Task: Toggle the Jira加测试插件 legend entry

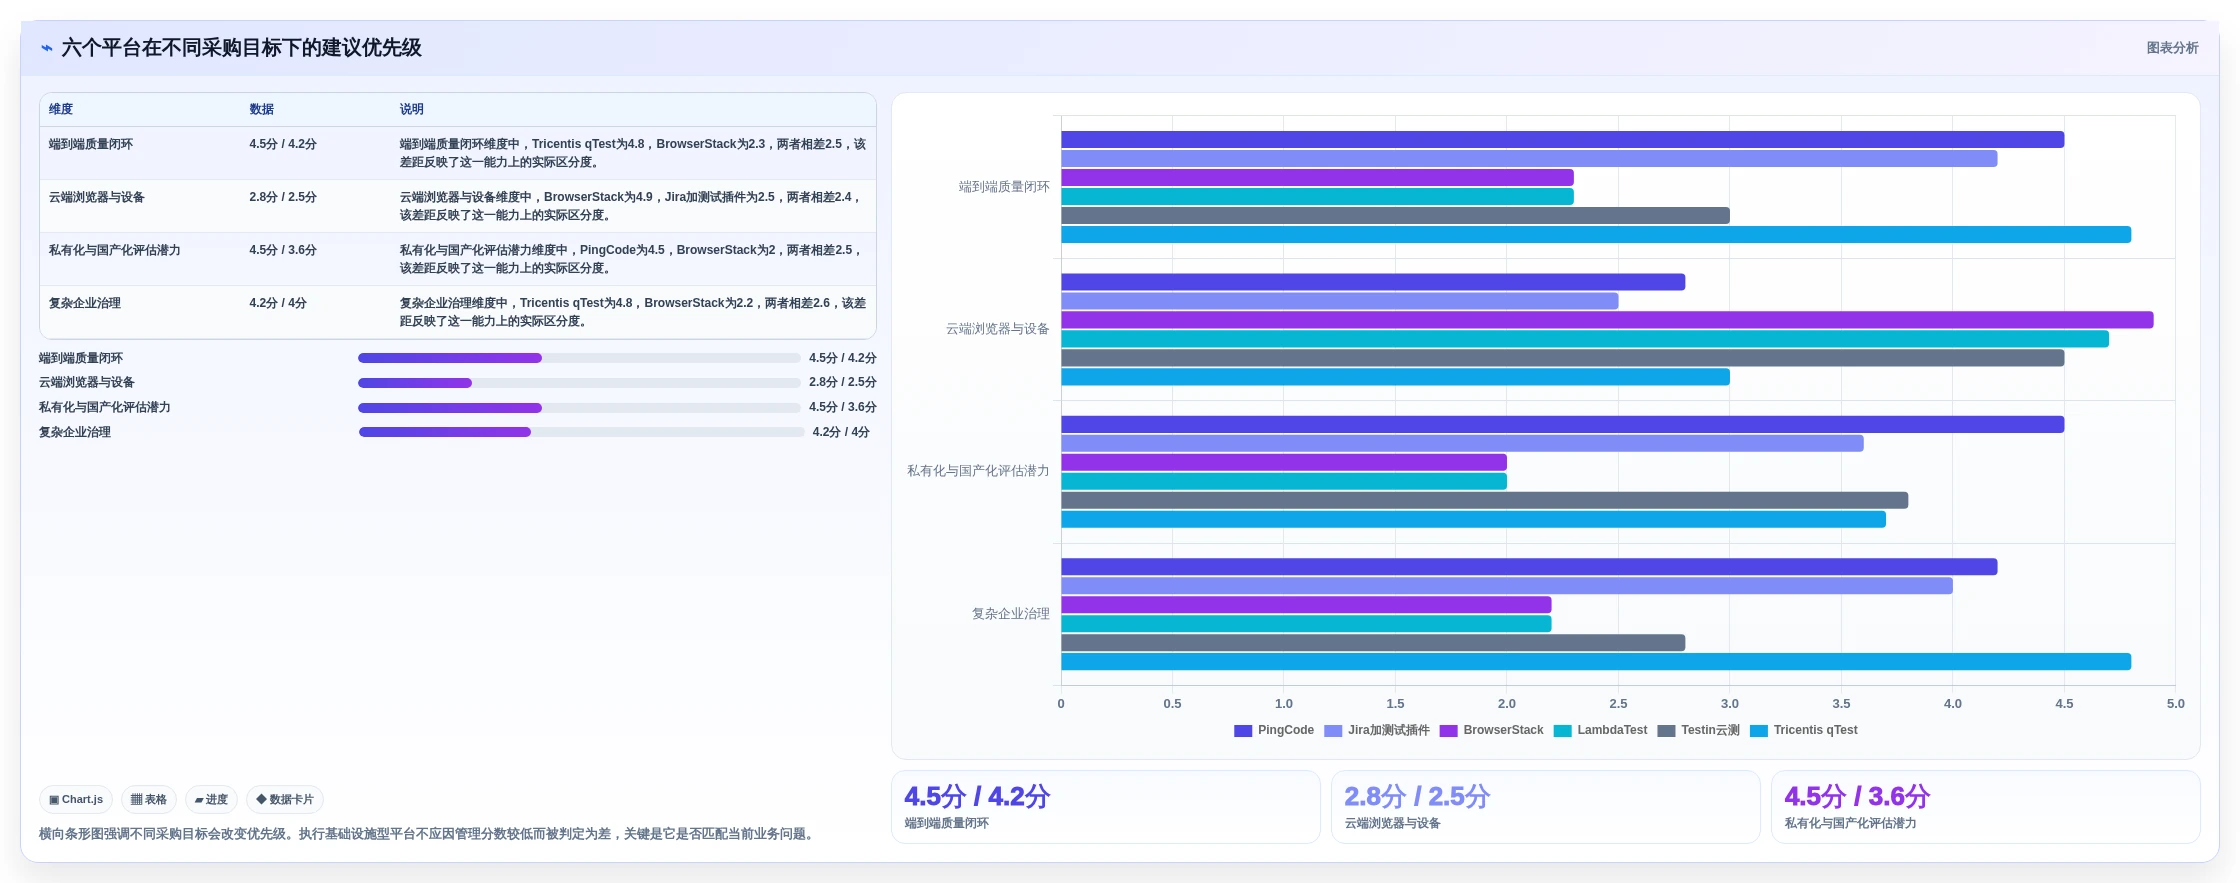Action: pyautogui.click(x=1377, y=730)
